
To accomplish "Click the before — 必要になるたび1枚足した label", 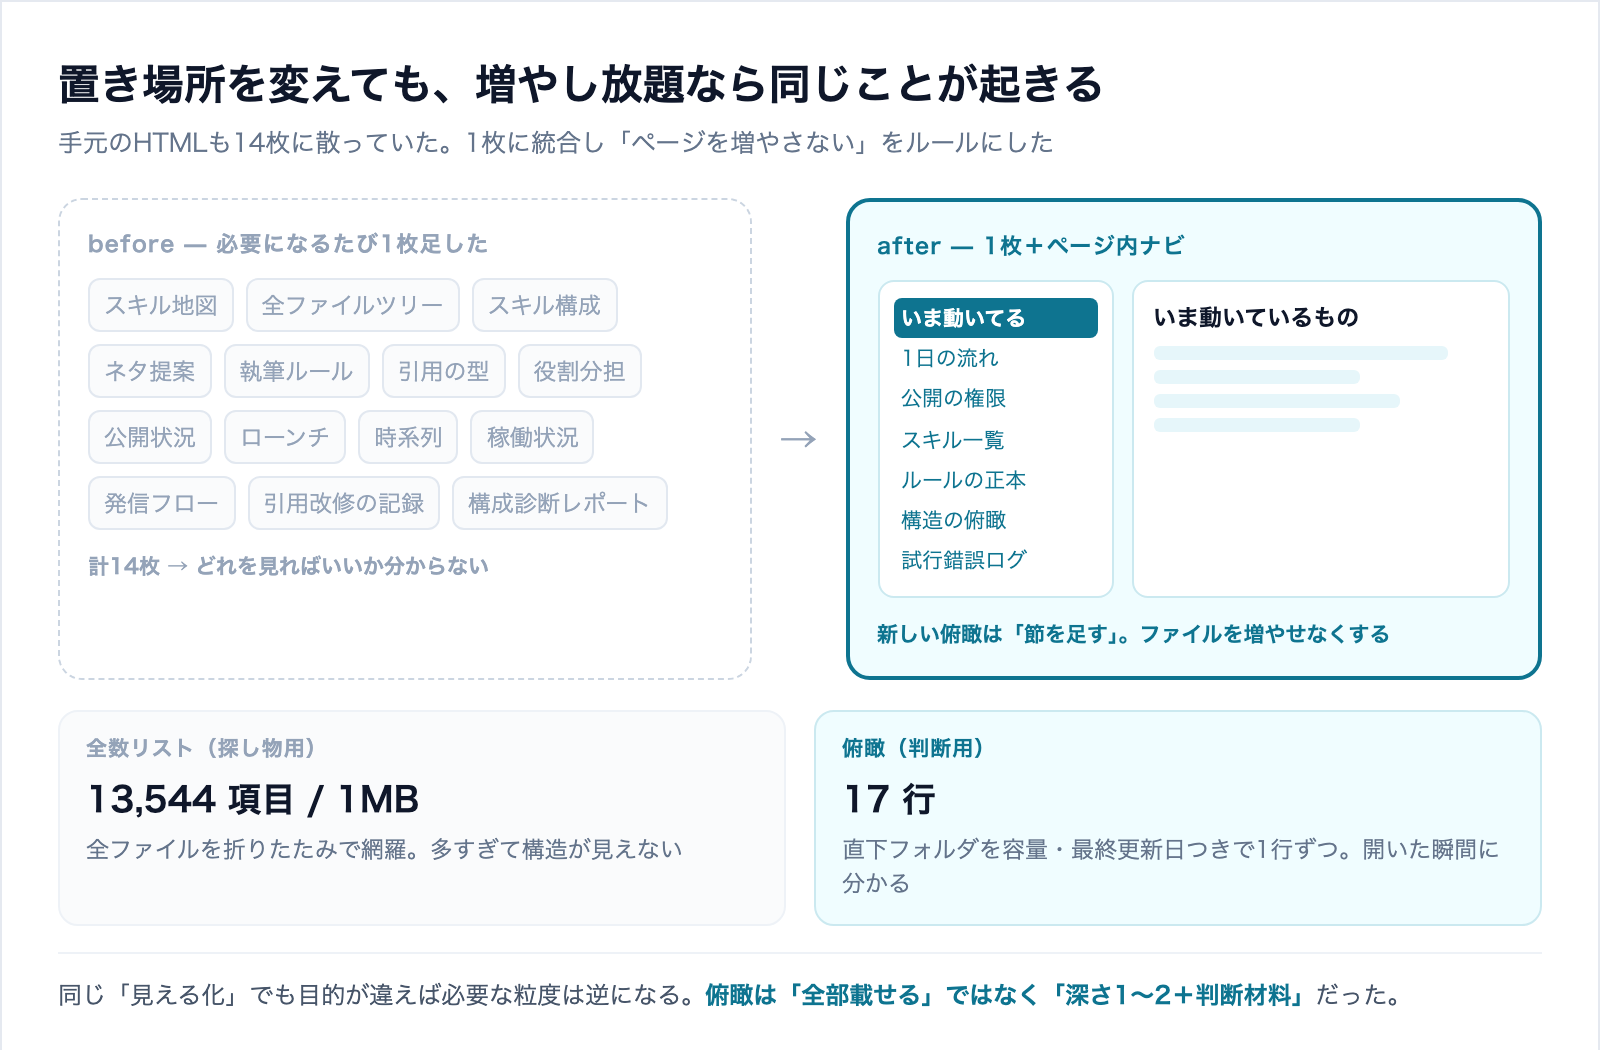I will (288, 244).
